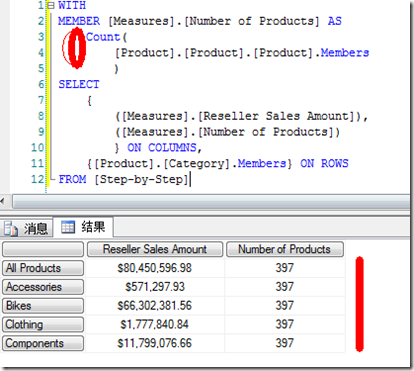Viewport: 414px width, 371px height.
Task: Click [Product].[Category] on line 11
Action: point(162,163)
